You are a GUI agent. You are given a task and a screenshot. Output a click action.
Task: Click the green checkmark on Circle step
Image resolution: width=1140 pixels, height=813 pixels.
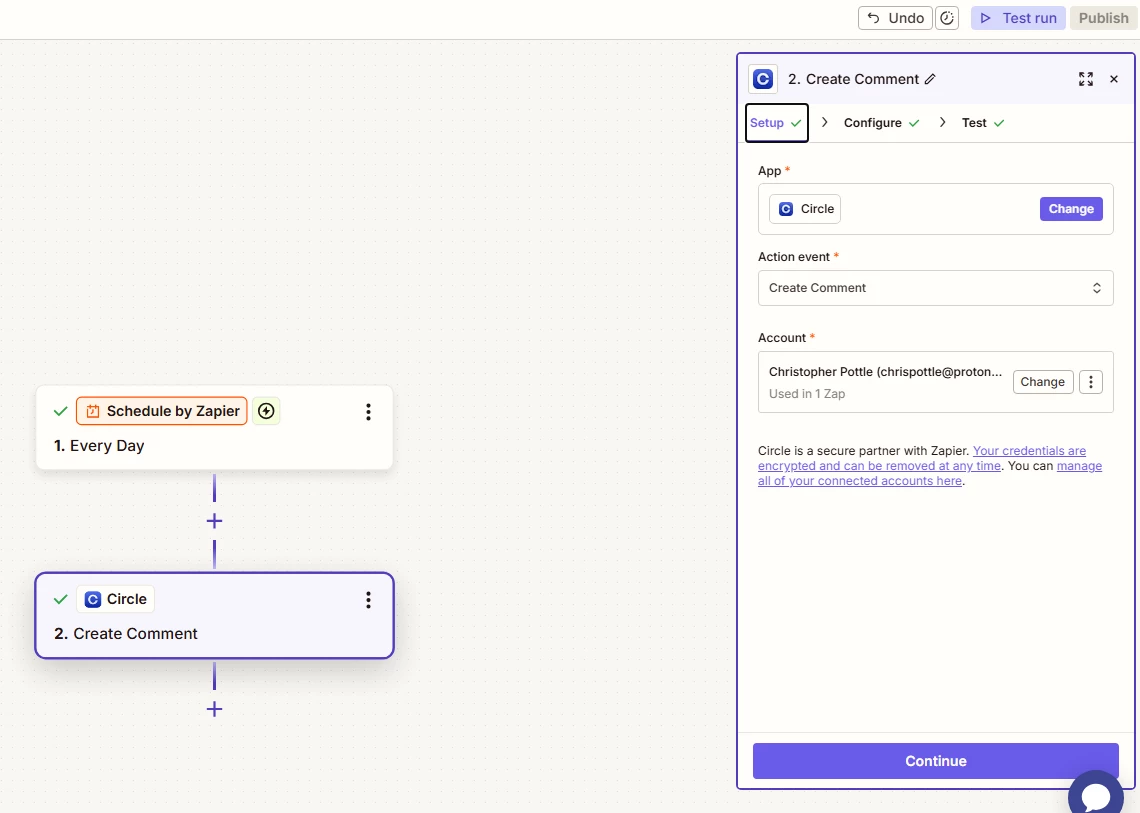tap(60, 599)
